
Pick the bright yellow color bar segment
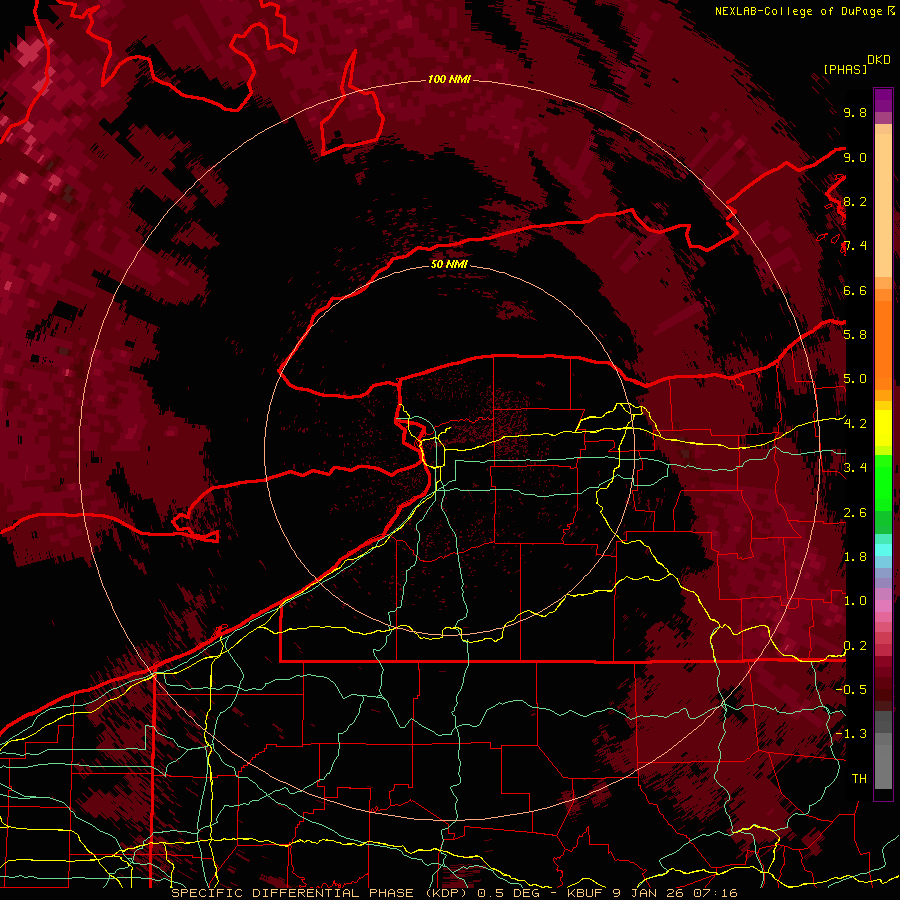(x=883, y=428)
